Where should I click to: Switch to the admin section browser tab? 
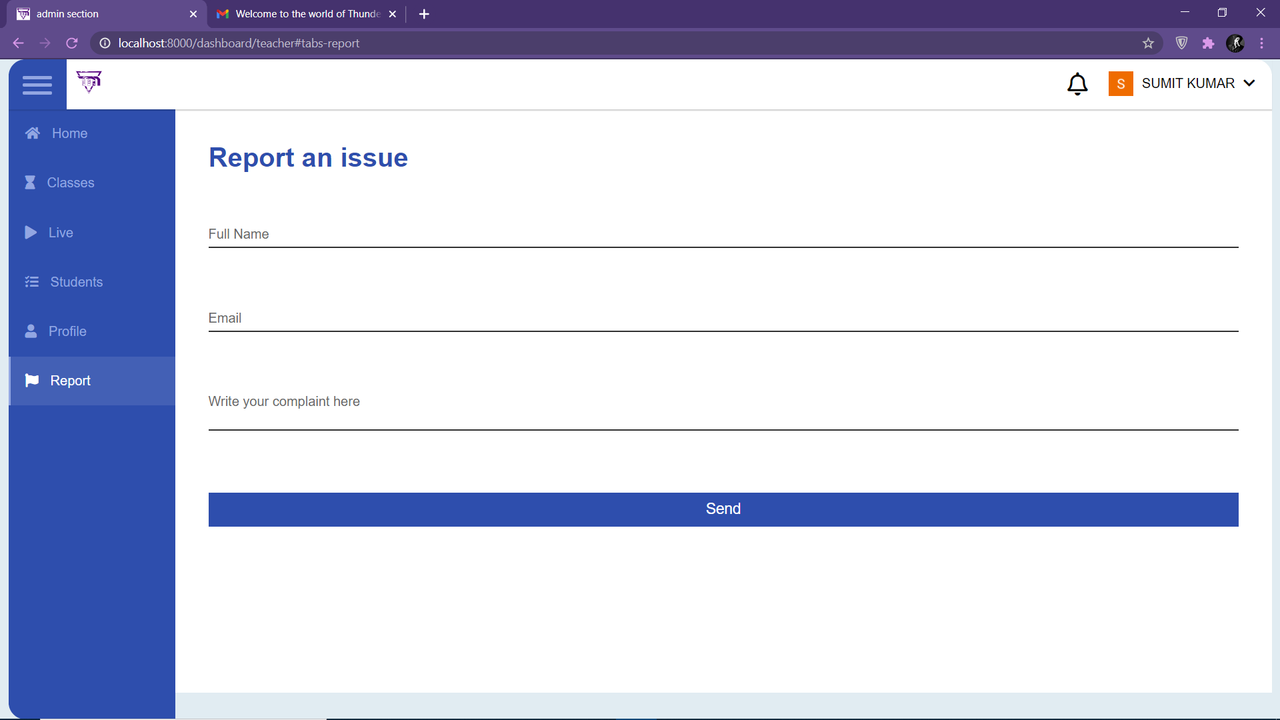point(105,14)
